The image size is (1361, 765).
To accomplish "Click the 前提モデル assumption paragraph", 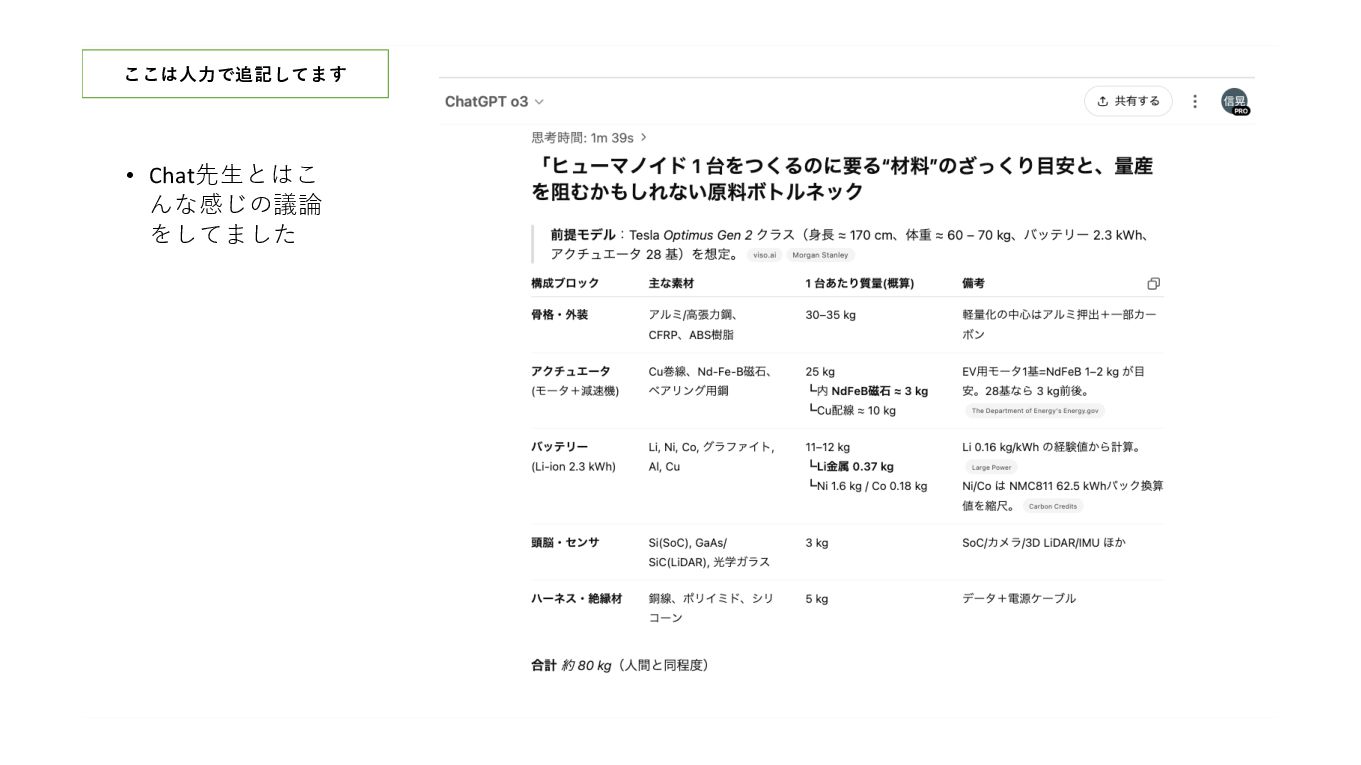I will point(848,245).
